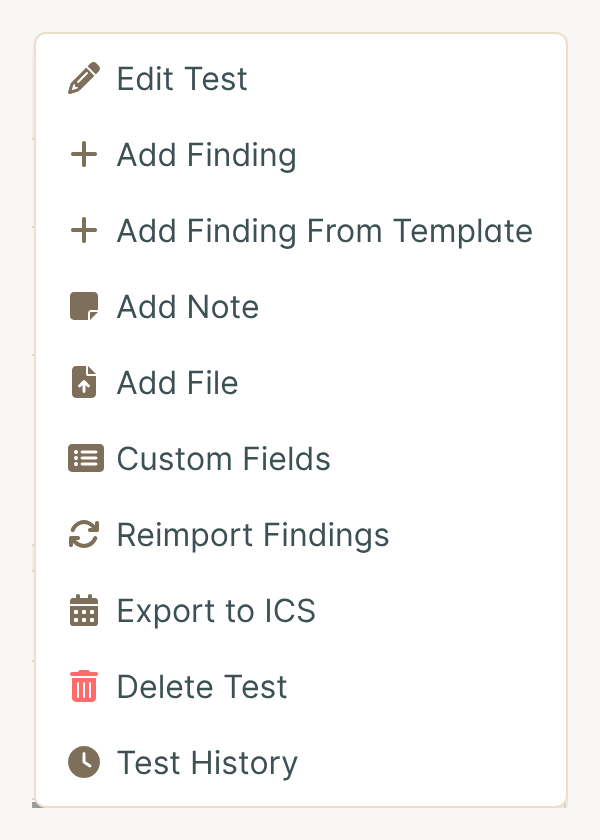Select Reimport Findings option
The width and height of the screenshot is (600, 840).
coord(301,535)
